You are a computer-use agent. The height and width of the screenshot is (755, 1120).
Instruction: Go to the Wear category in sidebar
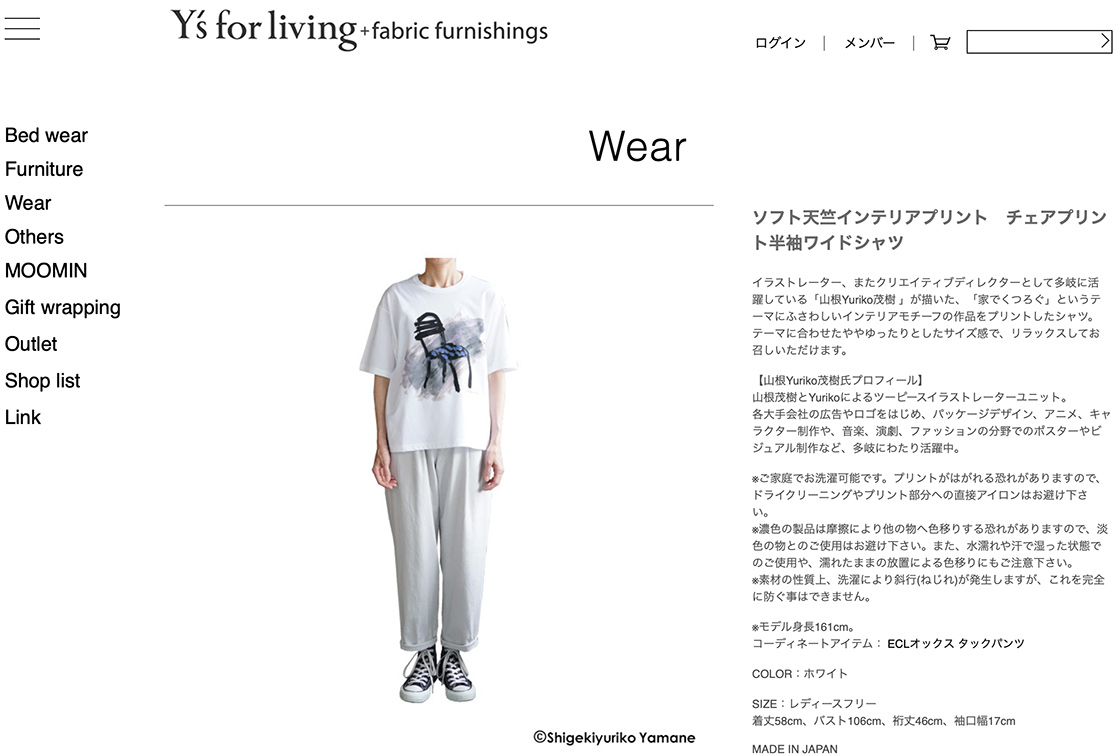(x=28, y=203)
